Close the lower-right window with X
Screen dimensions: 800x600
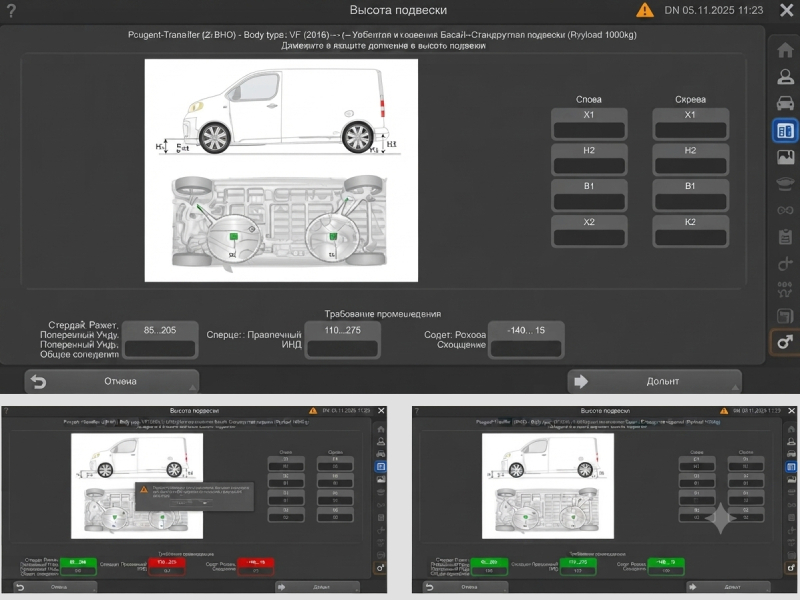point(792,410)
